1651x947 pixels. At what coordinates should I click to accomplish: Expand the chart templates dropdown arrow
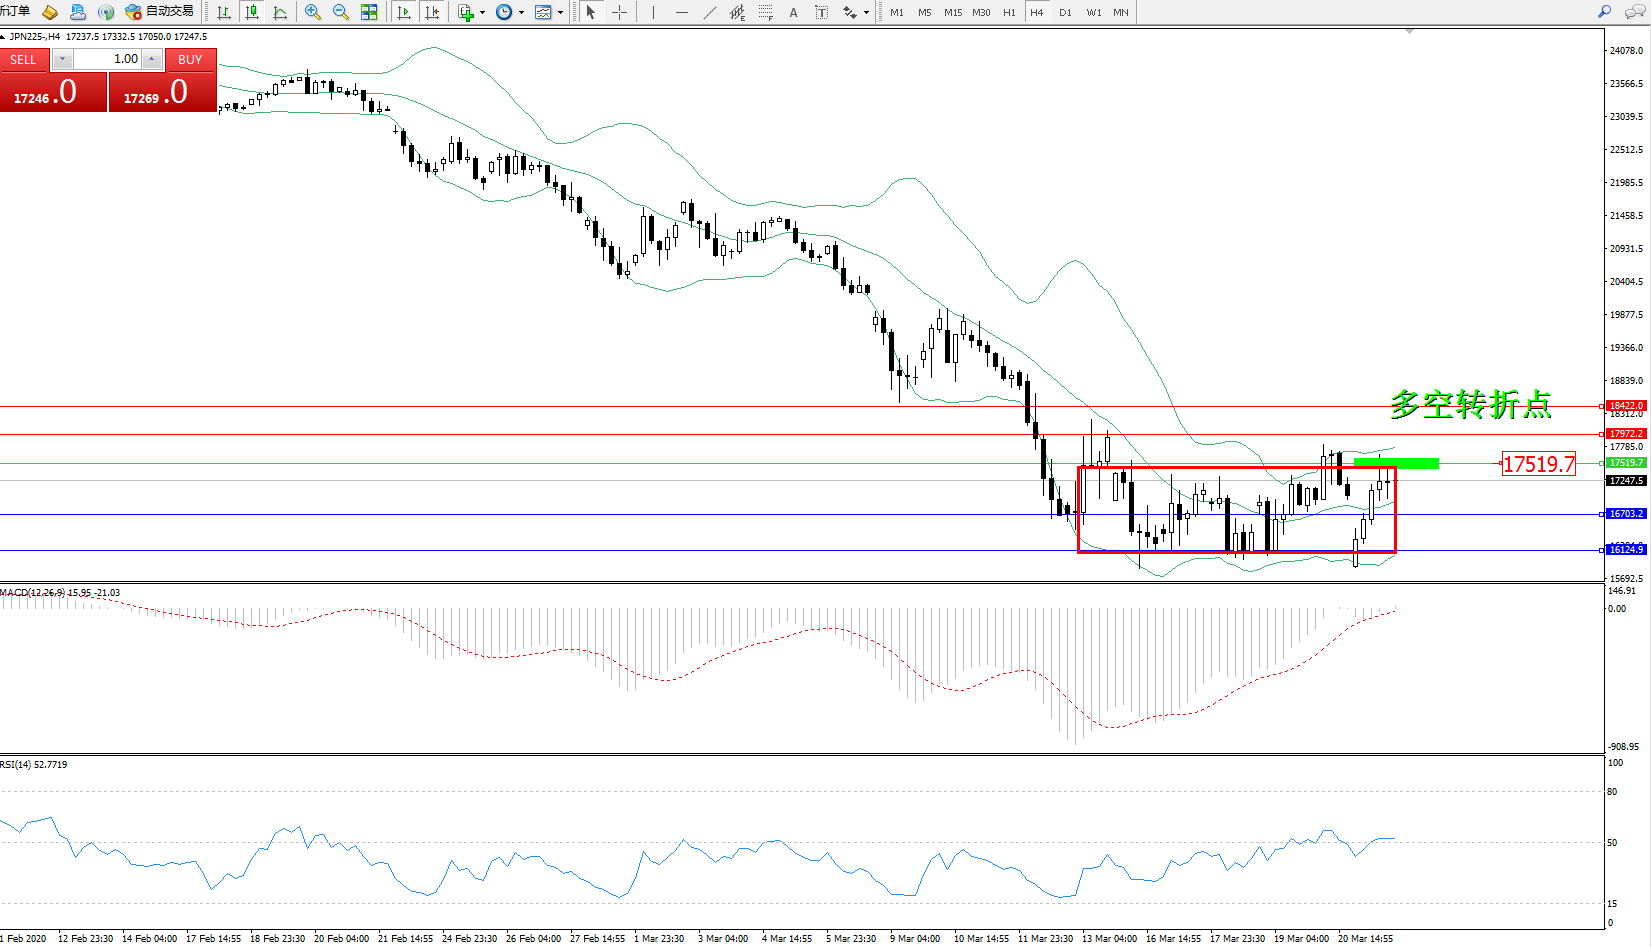point(560,13)
